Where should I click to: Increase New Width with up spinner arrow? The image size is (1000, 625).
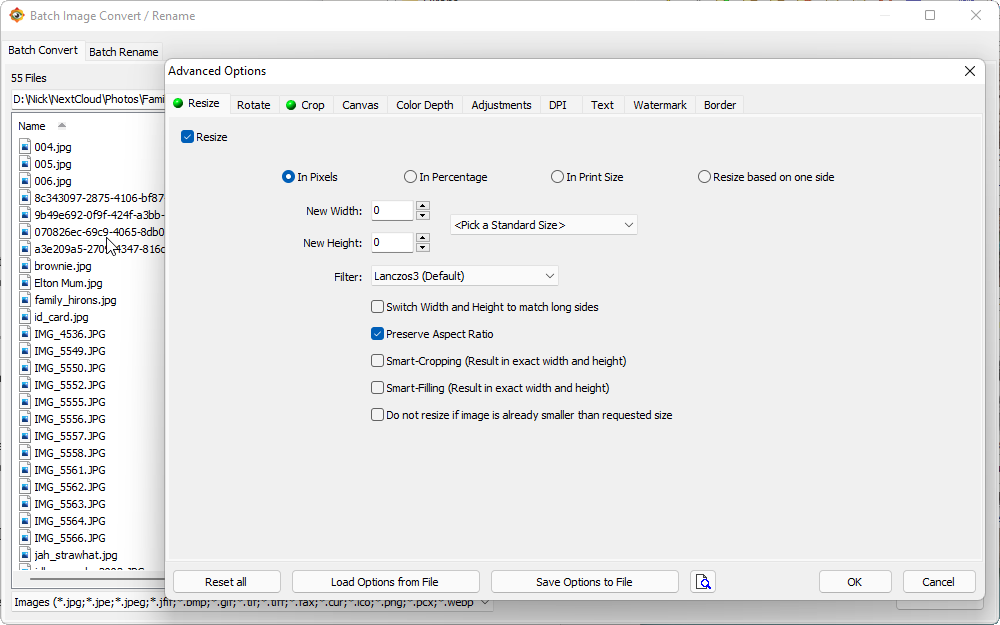(x=423, y=206)
